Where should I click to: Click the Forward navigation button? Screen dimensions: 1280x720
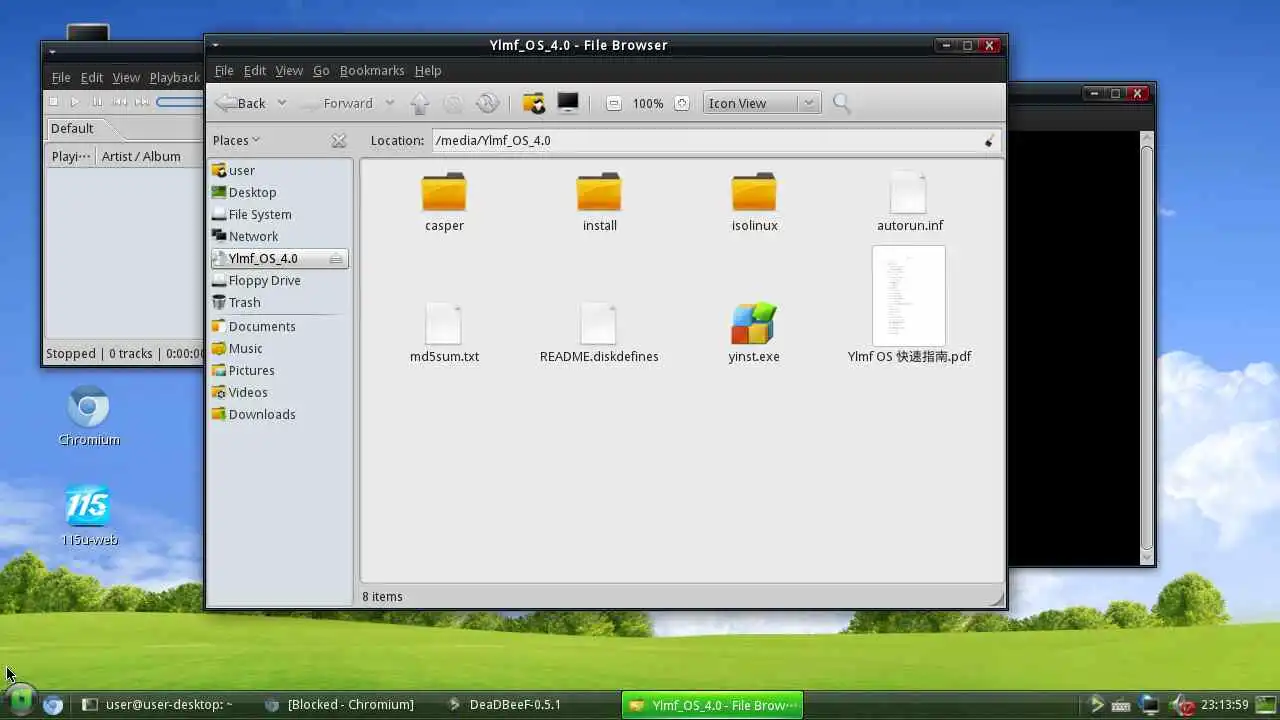pos(337,103)
